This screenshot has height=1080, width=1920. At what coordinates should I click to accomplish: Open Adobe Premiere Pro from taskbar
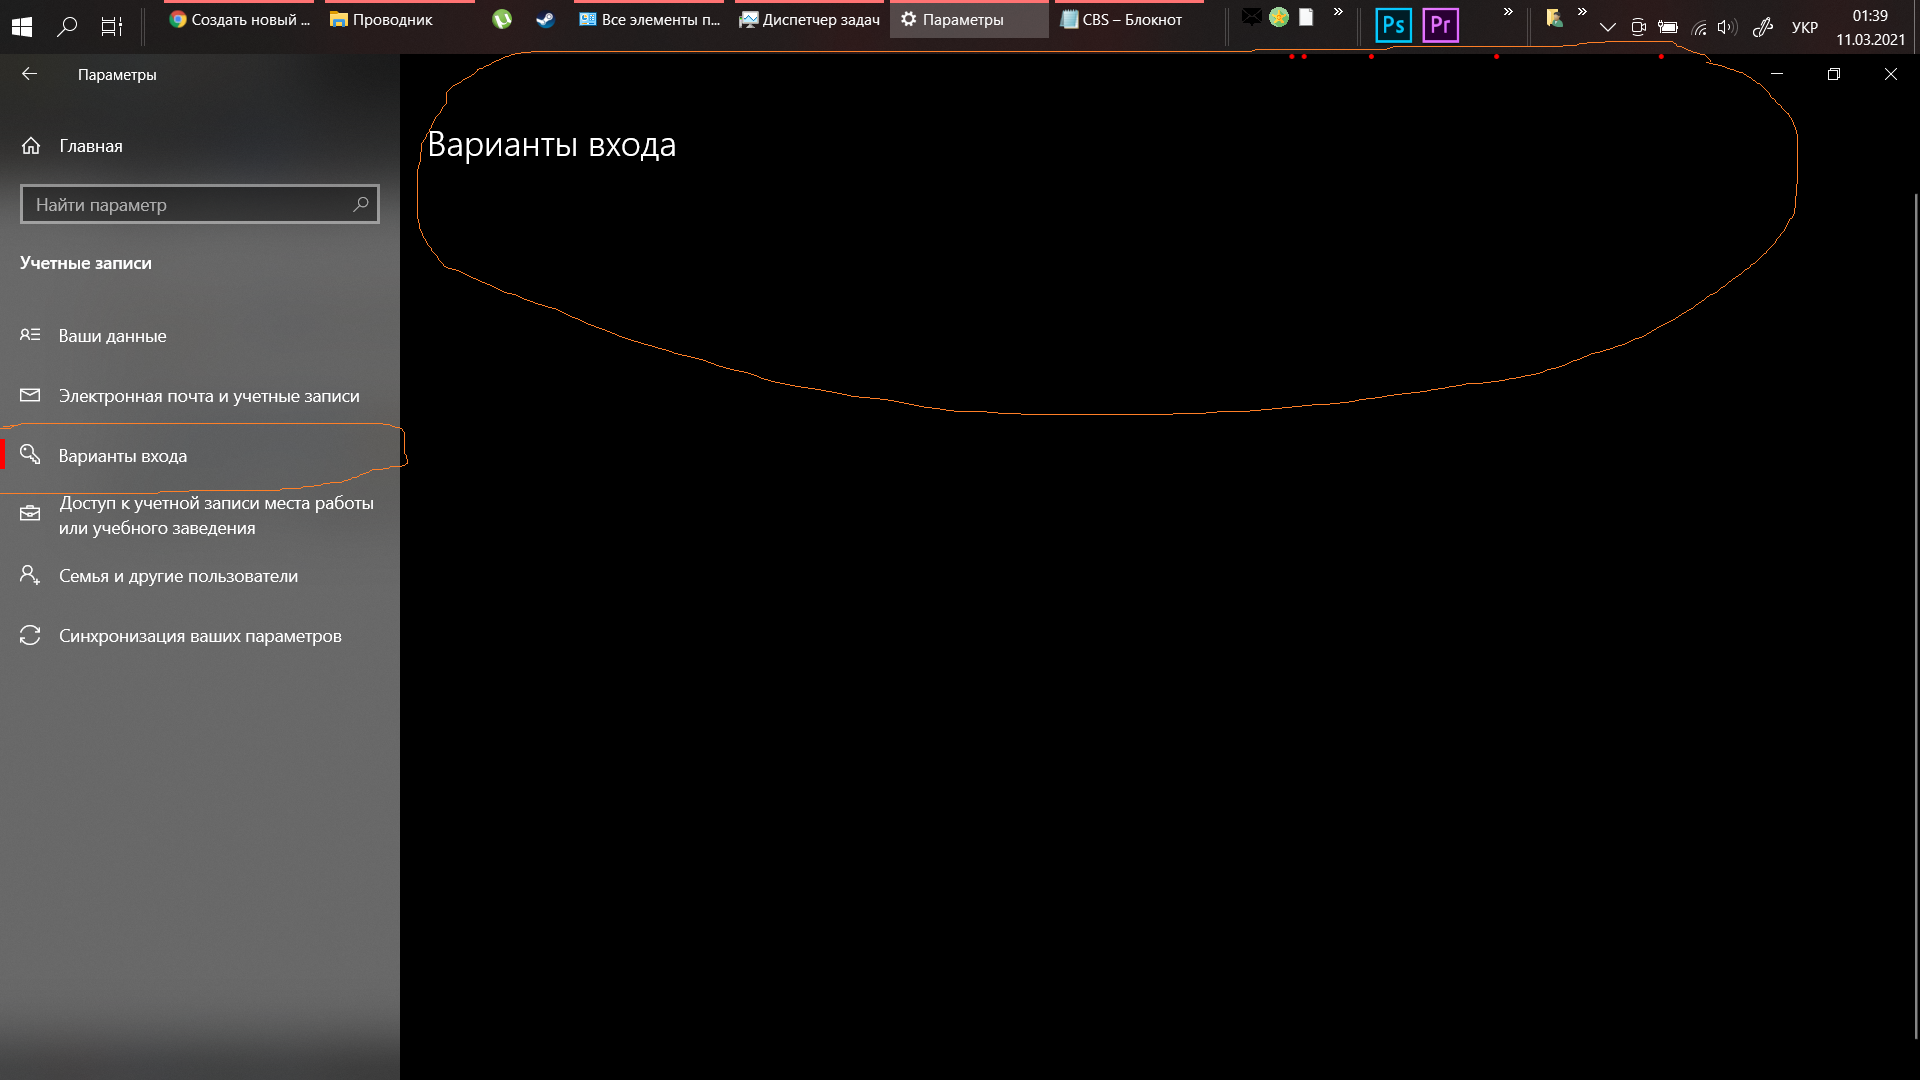click(x=1440, y=24)
